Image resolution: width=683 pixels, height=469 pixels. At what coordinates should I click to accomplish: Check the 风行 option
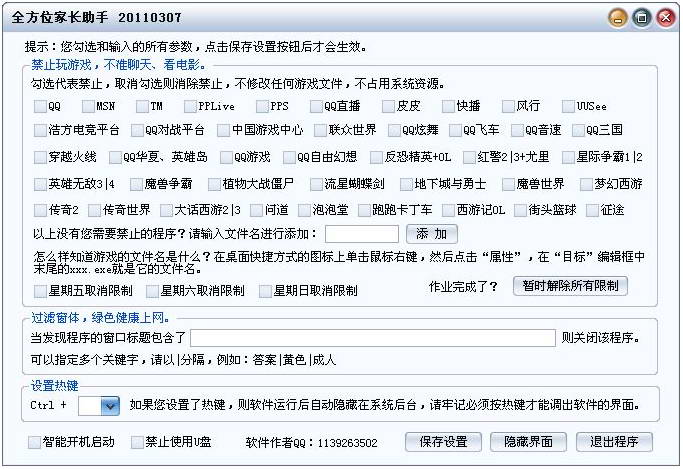pos(508,106)
